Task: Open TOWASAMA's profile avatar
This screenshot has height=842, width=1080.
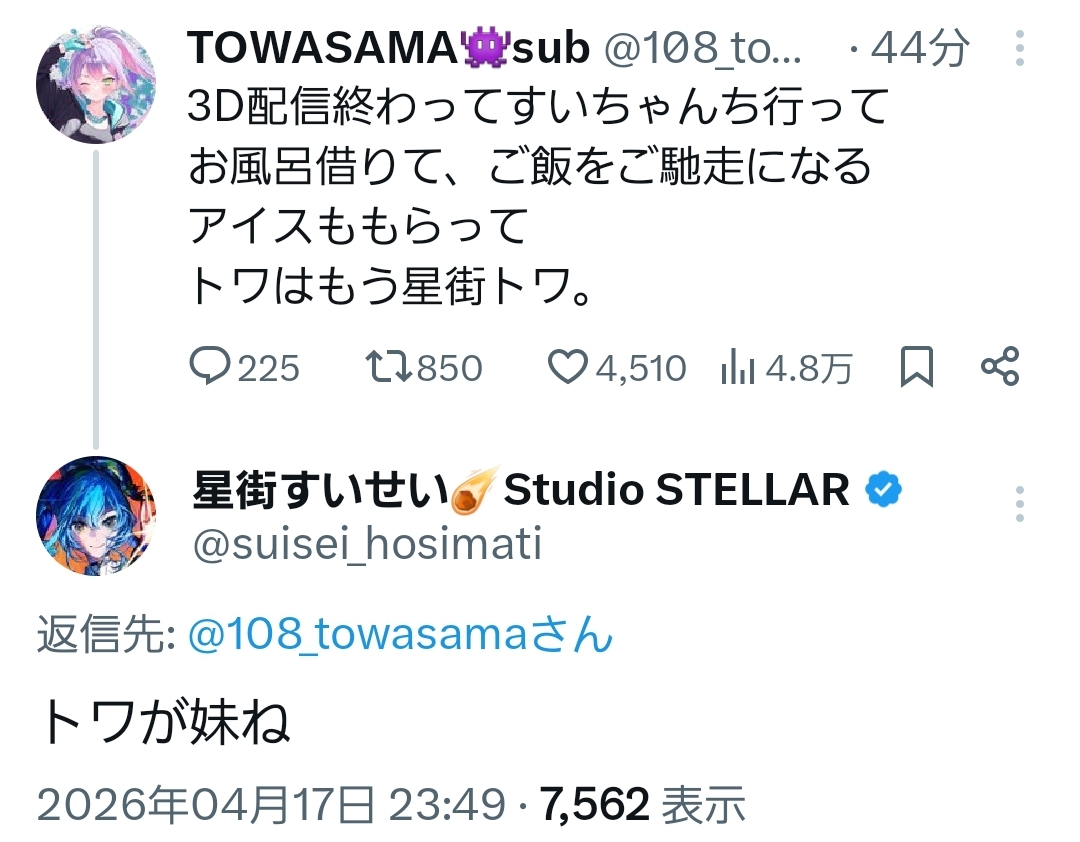Action: (96, 85)
